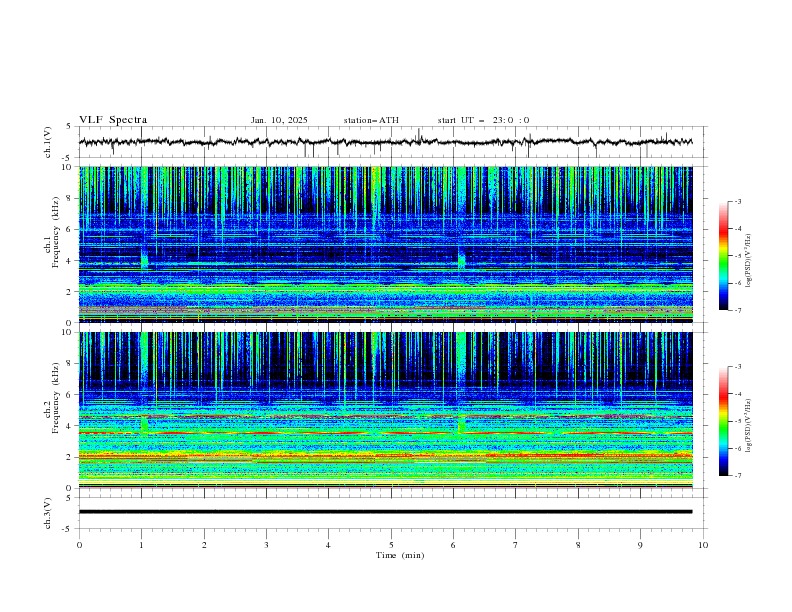Click the "5" tick on ch.1(V) axis
792x612 pixels.
tap(69, 126)
